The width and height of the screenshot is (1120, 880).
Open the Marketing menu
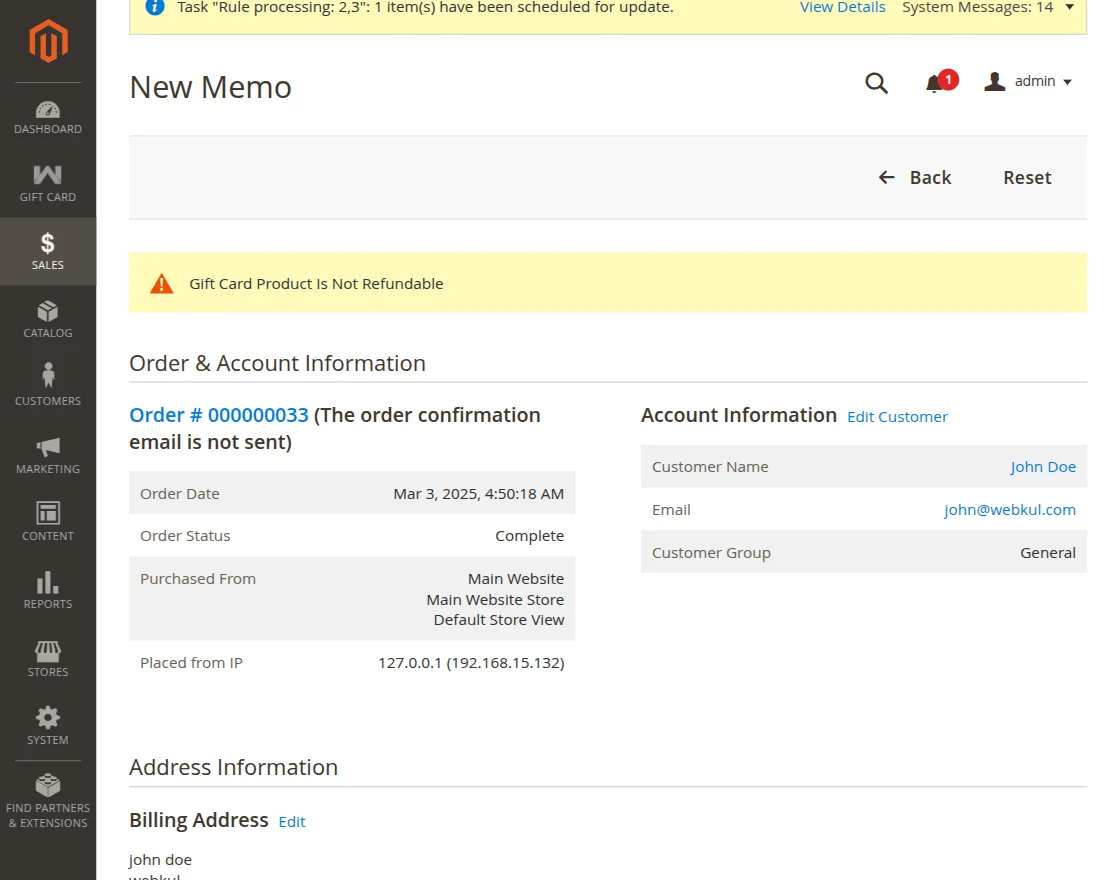pyautogui.click(x=48, y=456)
